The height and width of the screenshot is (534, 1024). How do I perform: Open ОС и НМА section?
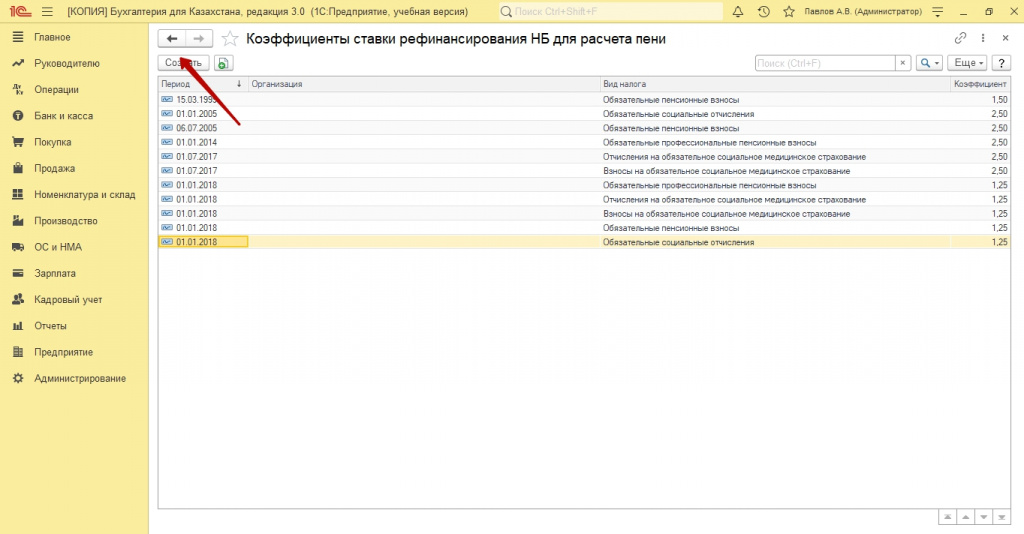point(57,247)
